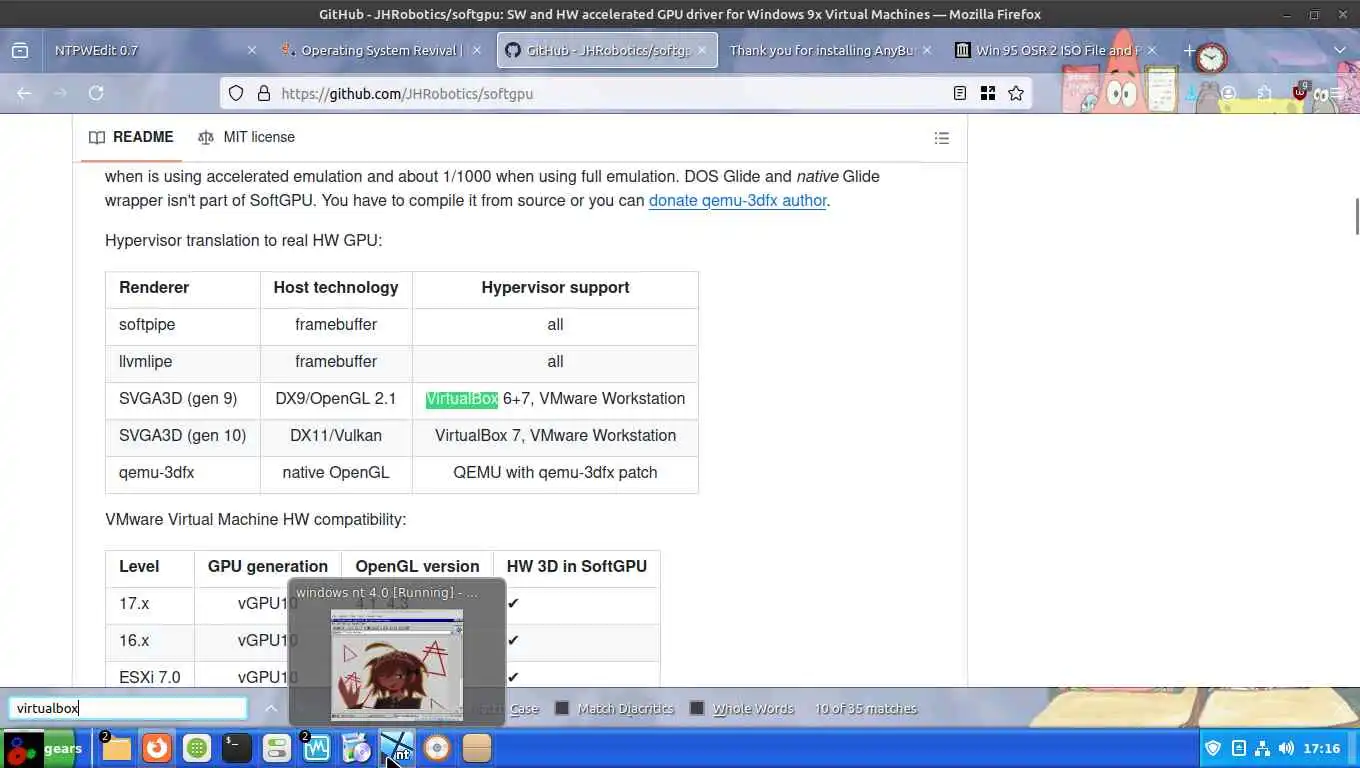The height and width of the screenshot is (768, 1360).
Task: Open tracking protection shield in address bar
Action: pos(236,93)
